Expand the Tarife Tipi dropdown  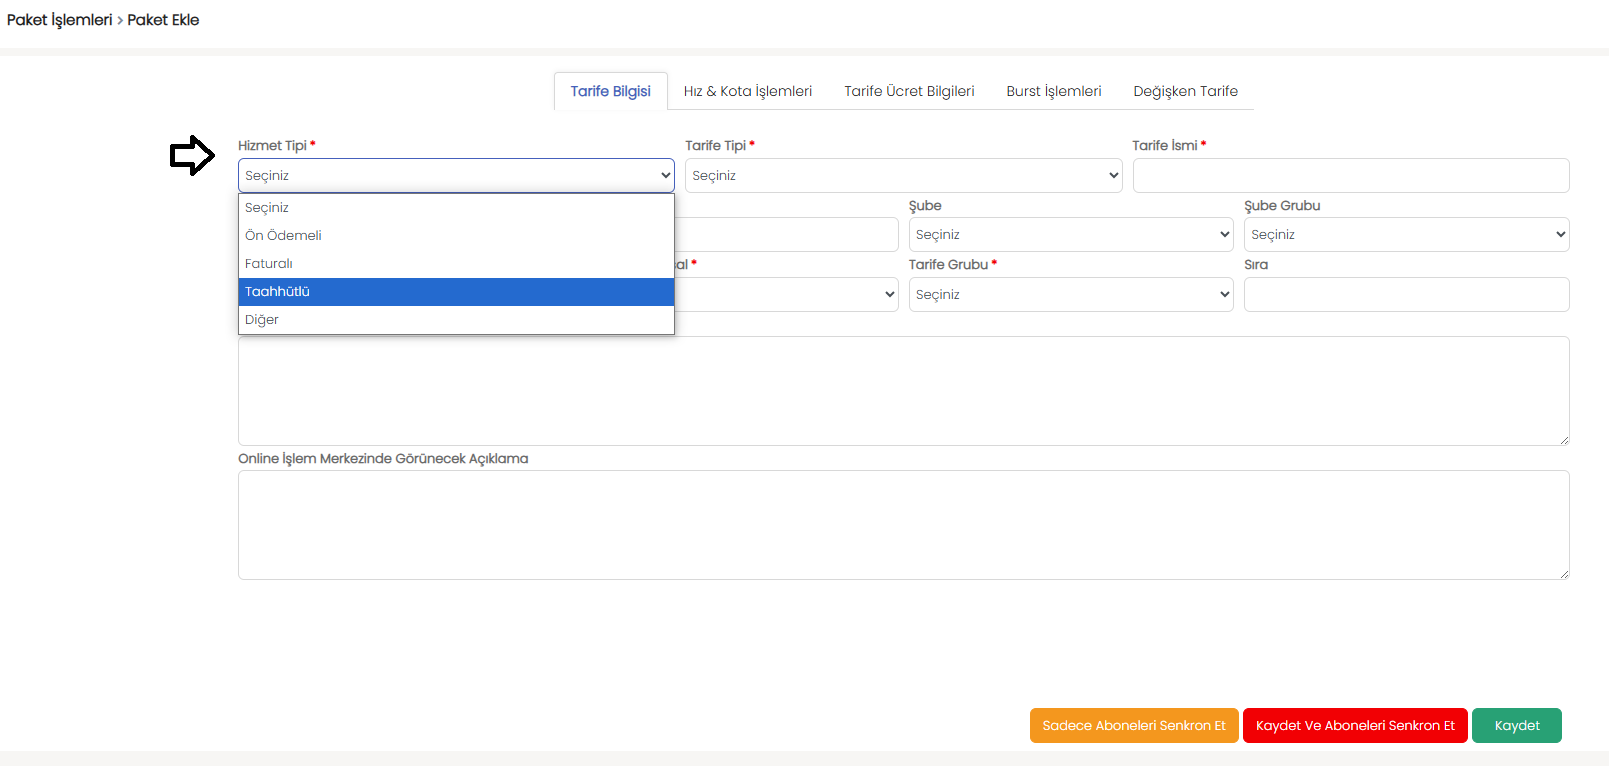pos(902,176)
